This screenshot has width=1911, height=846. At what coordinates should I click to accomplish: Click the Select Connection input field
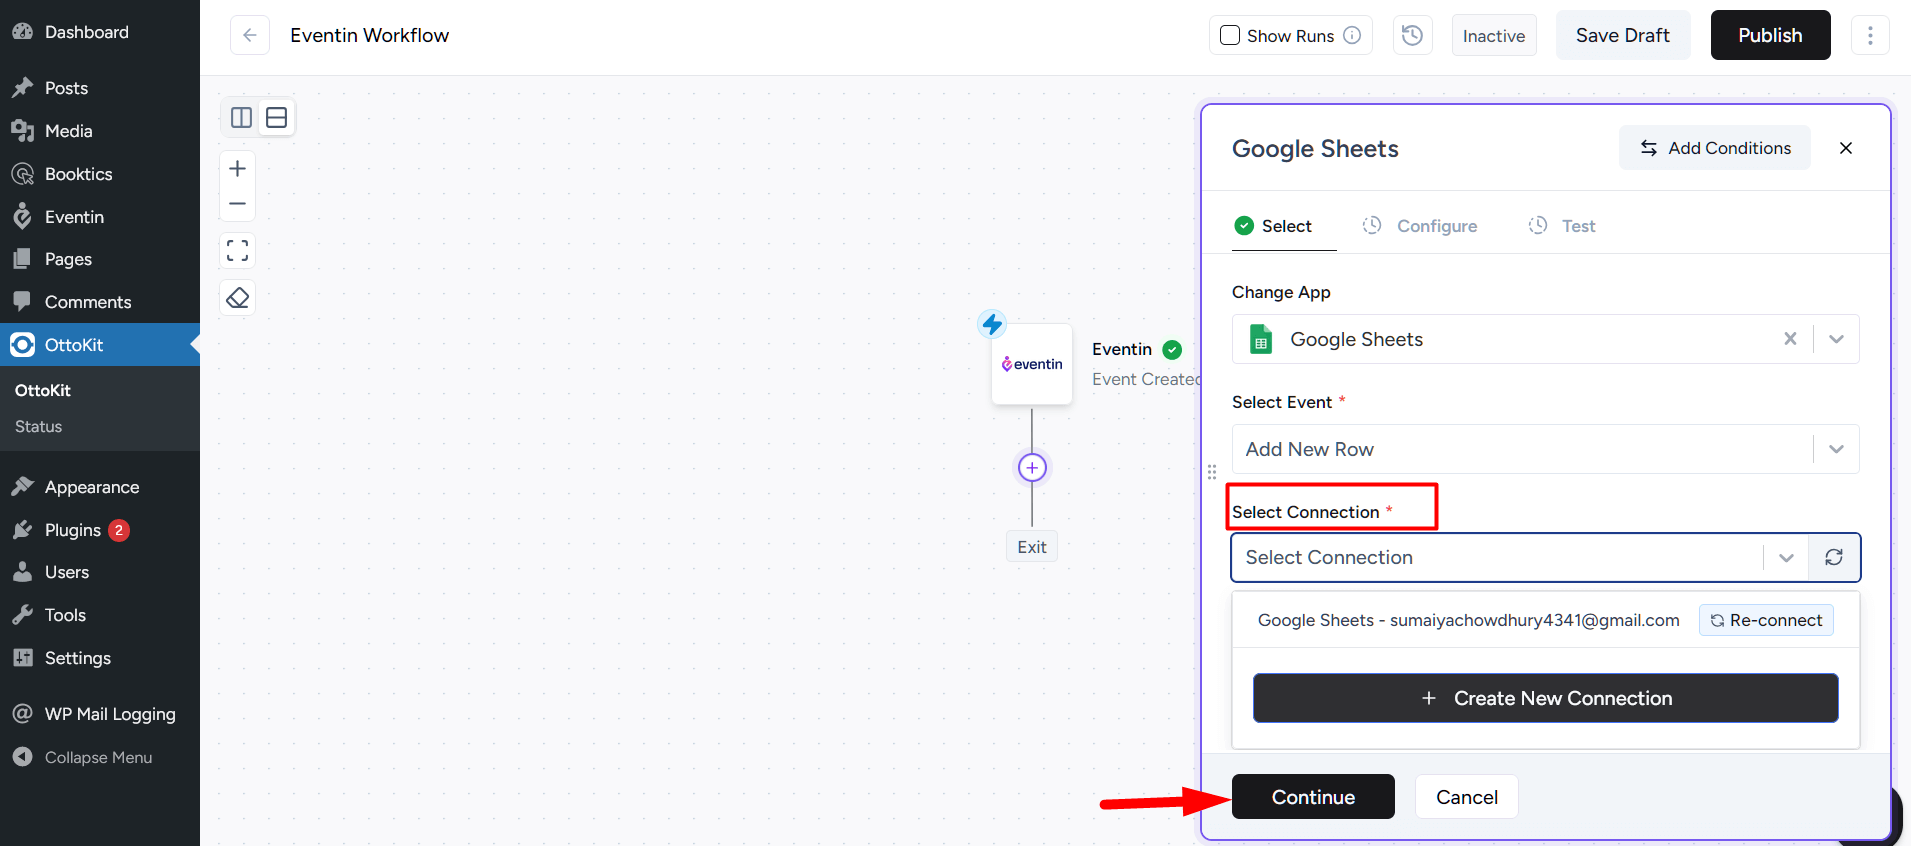(1498, 557)
